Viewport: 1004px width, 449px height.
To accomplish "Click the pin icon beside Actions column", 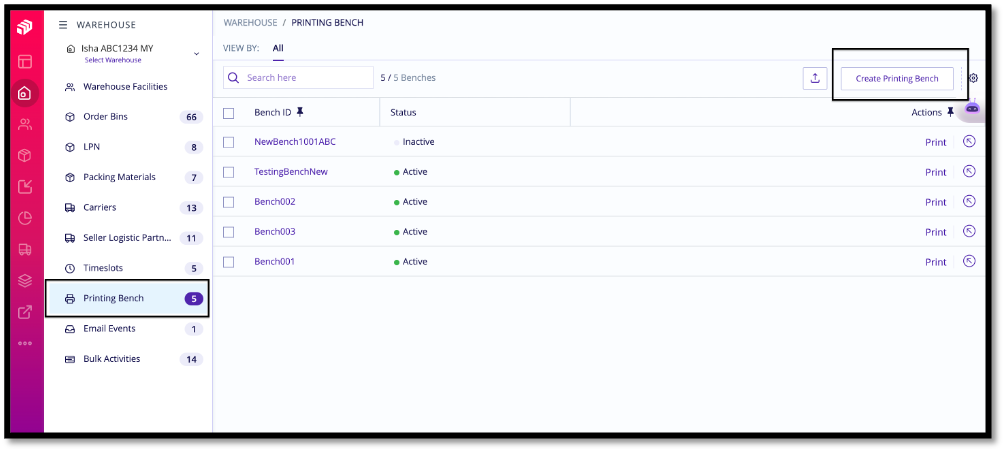I will click(x=950, y=112).
